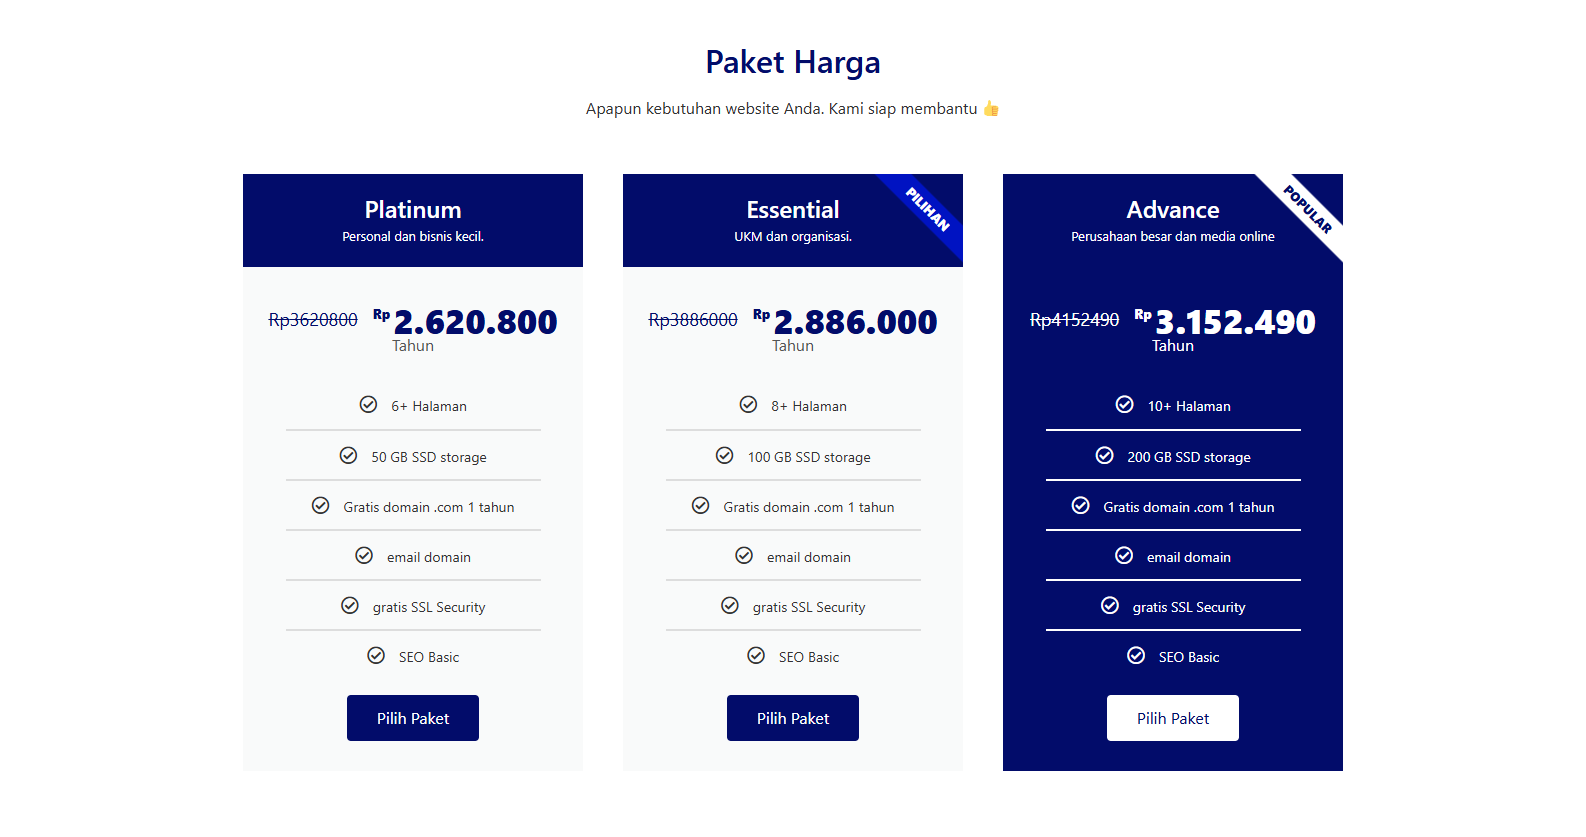
Task: Click check icon beside 100 GB SSD storage
Action: pyautogui.click(x=724, y=456)
